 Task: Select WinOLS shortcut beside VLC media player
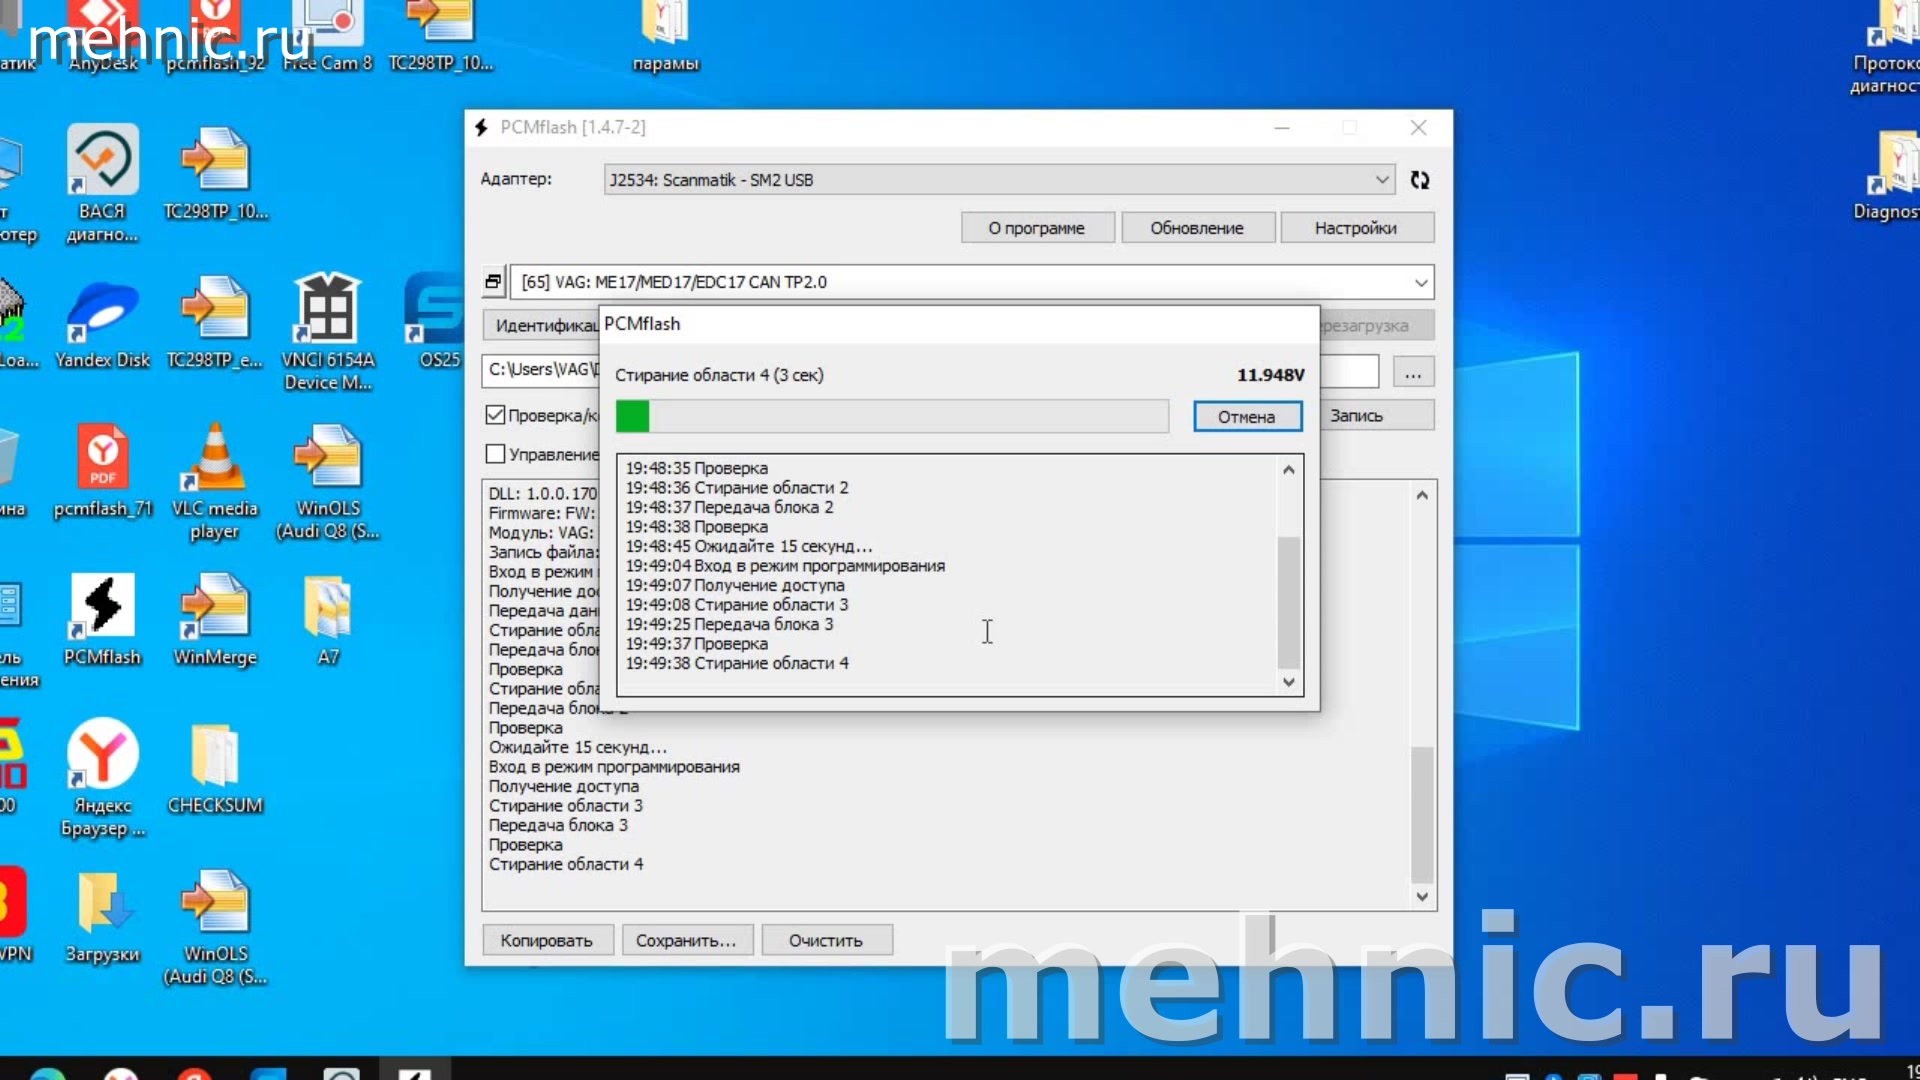pyautogui.click(x=328, y=482)
